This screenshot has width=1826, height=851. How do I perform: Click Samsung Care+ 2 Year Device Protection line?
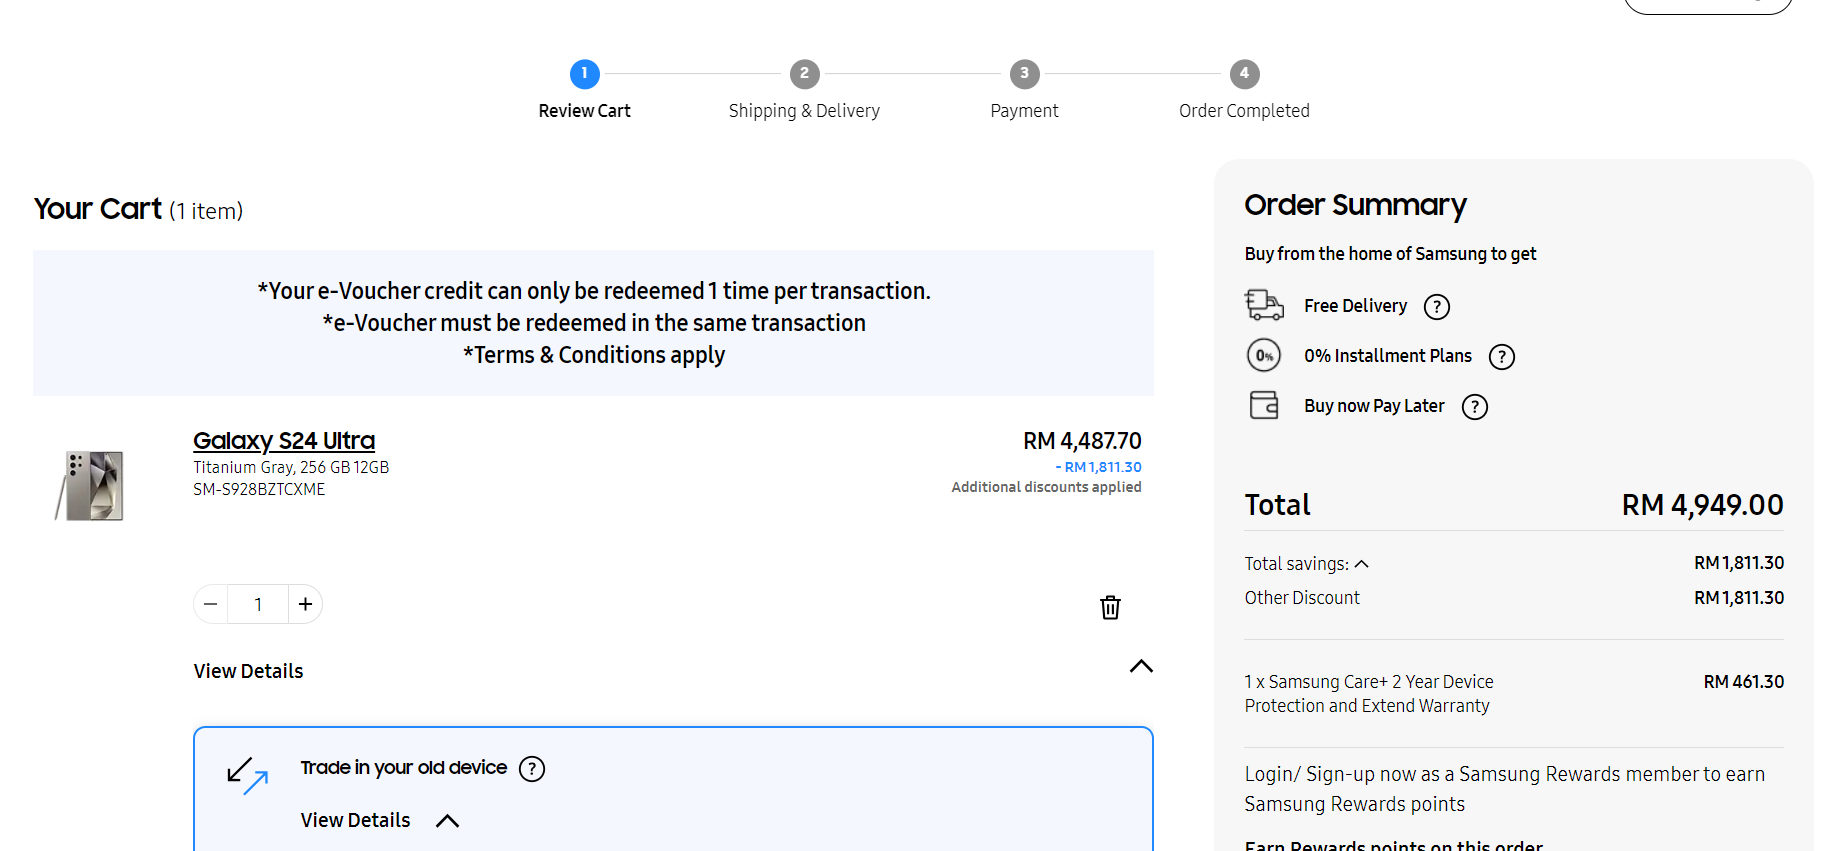(1369, 694)
